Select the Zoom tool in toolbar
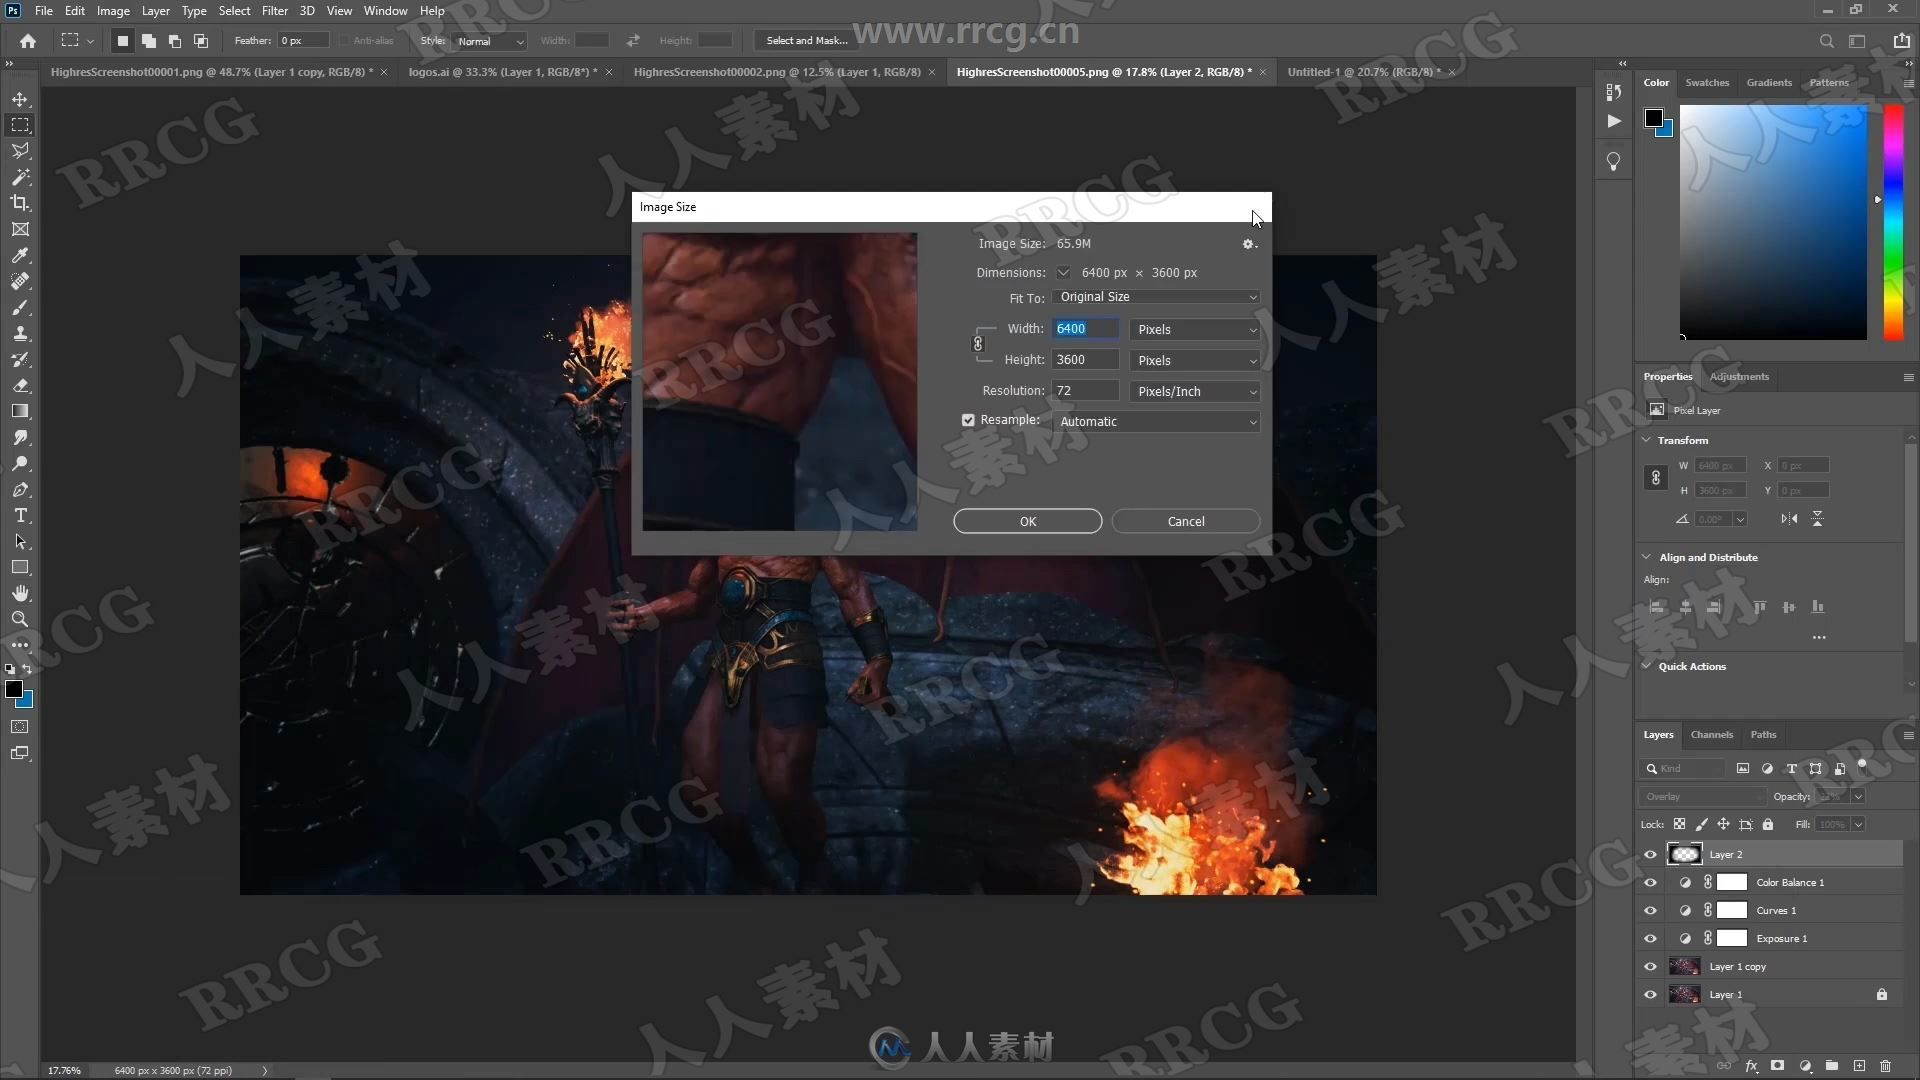This screenshot has width=1920, height=1080. click(18, 618)
